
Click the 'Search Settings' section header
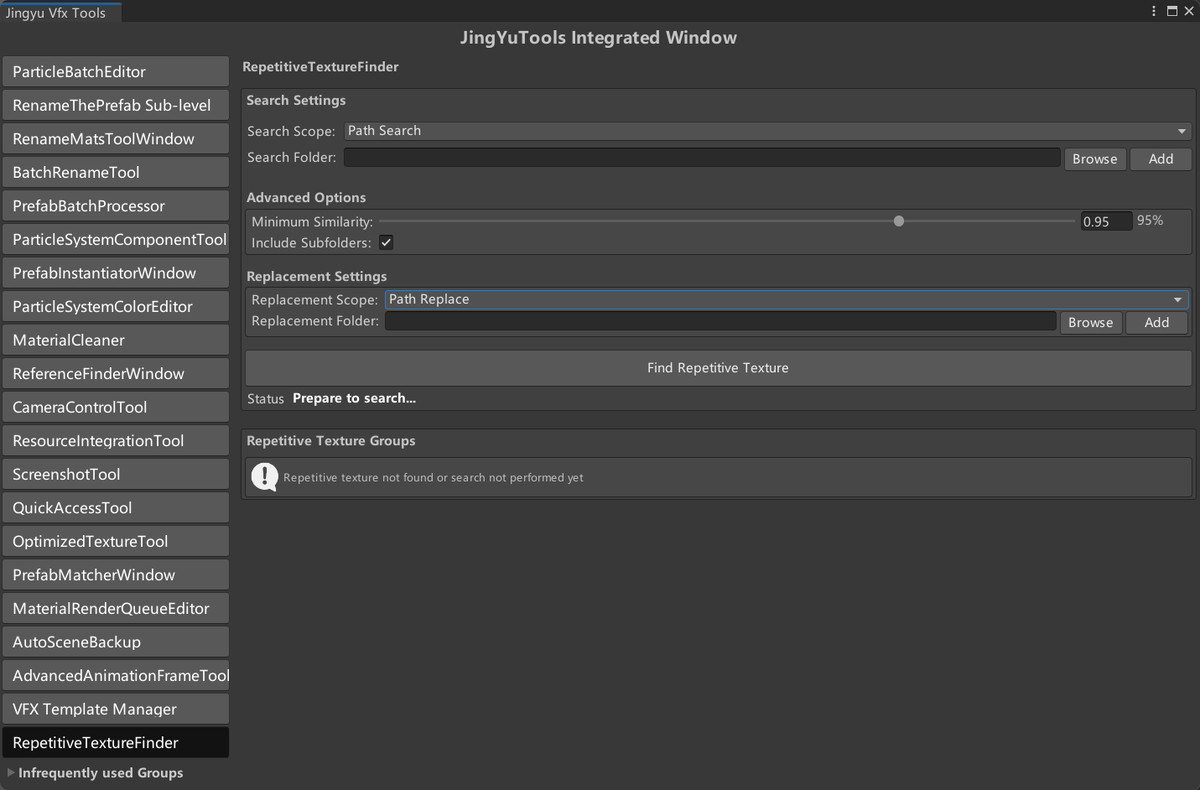(x=296, y=100)
